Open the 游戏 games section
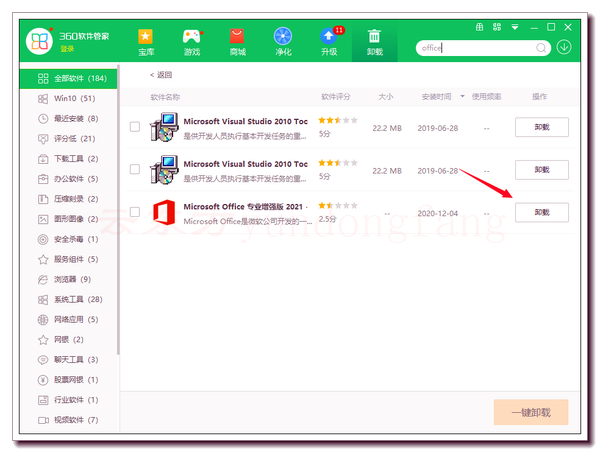The height and width of the screenshot is (453, 600). tap(192, 42)
